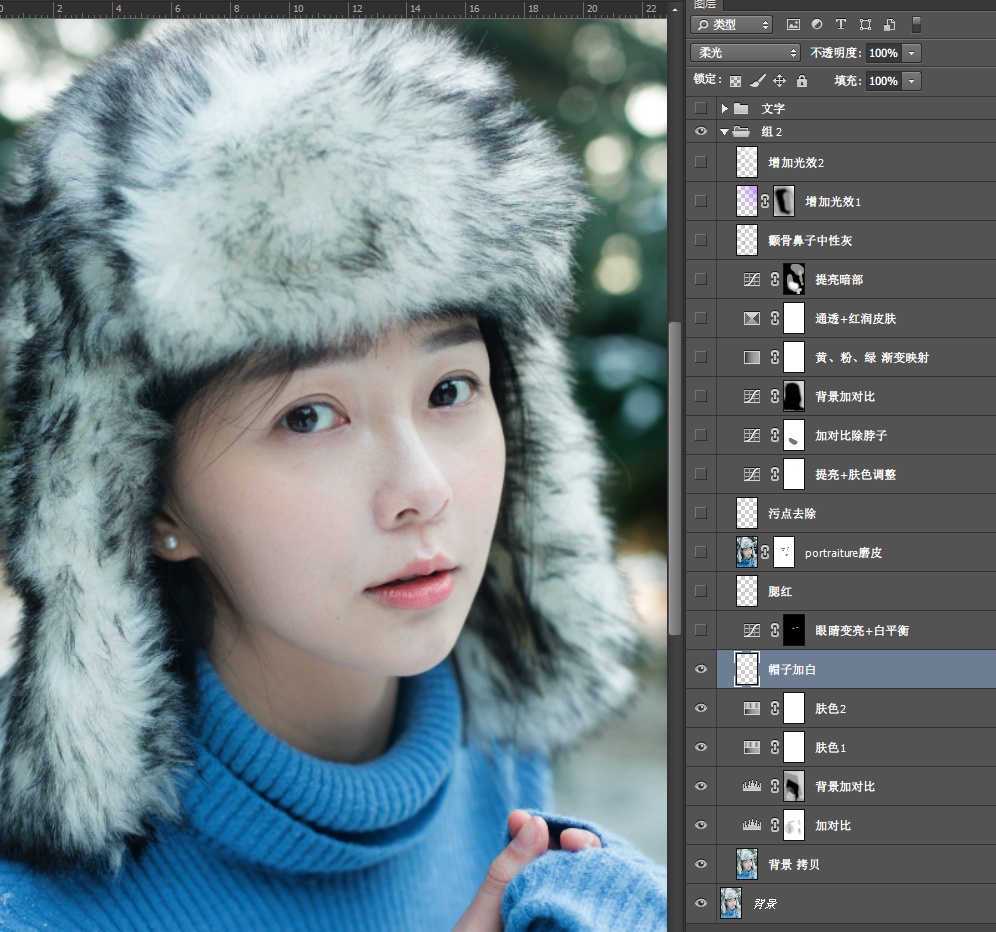Click lock transparent pixels icon
Viewport: 996px width, 932px height.
pyautogui.click(x=736, y=81)
